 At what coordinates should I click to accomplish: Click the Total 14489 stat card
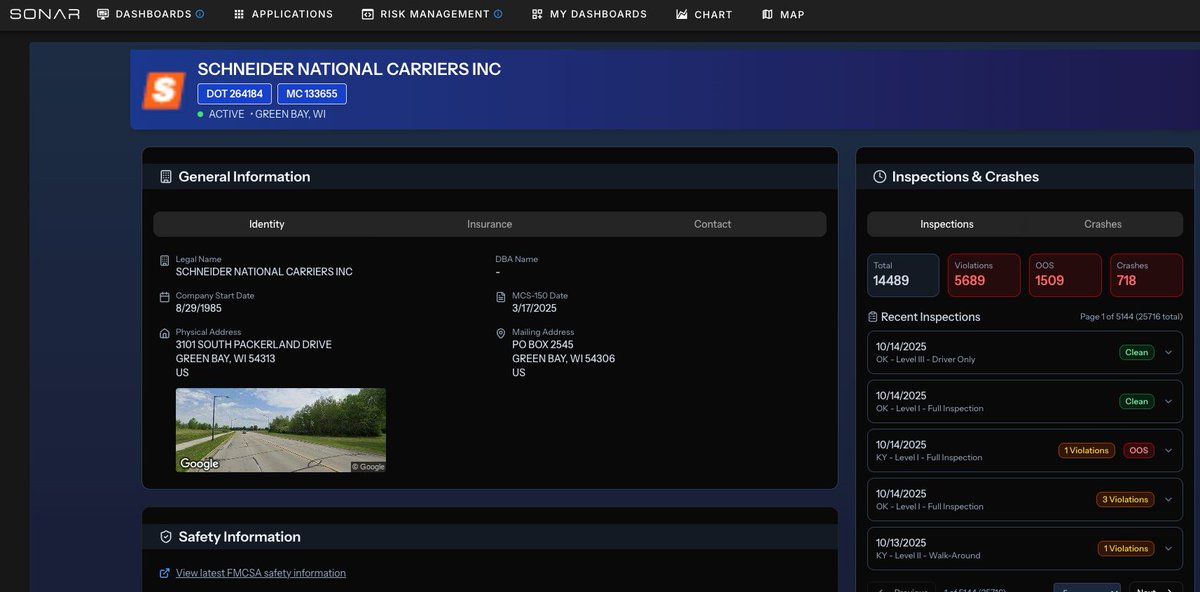903,275
